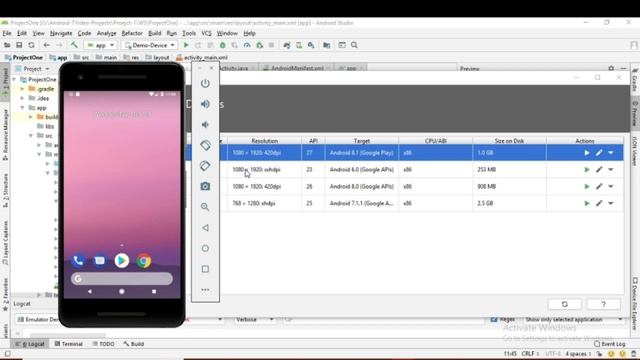The width and height of the screenshot is (640, 360).
Task: Click the AVD Manager help button
Action: [x=603, y=304]
